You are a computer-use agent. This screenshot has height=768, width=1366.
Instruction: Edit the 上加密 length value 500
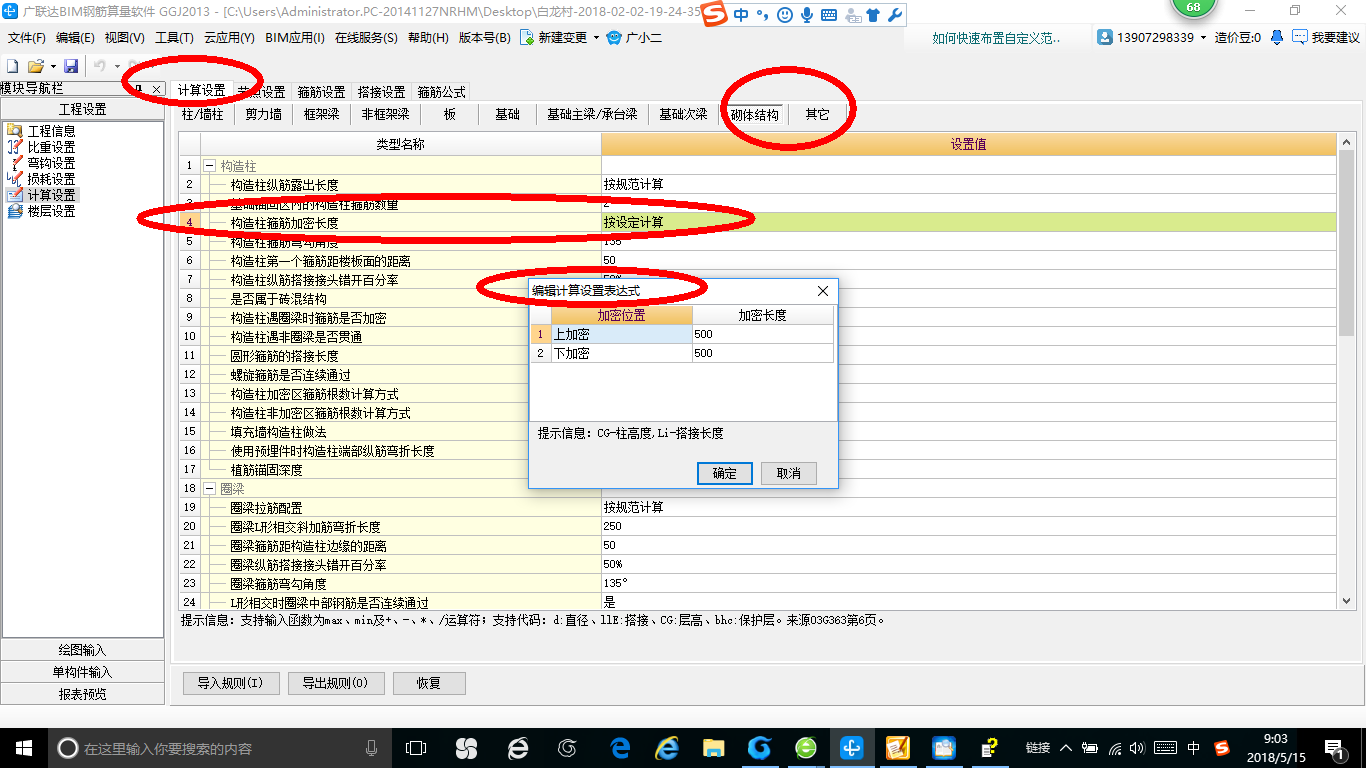pyautogui.click(x=762, y=334)
